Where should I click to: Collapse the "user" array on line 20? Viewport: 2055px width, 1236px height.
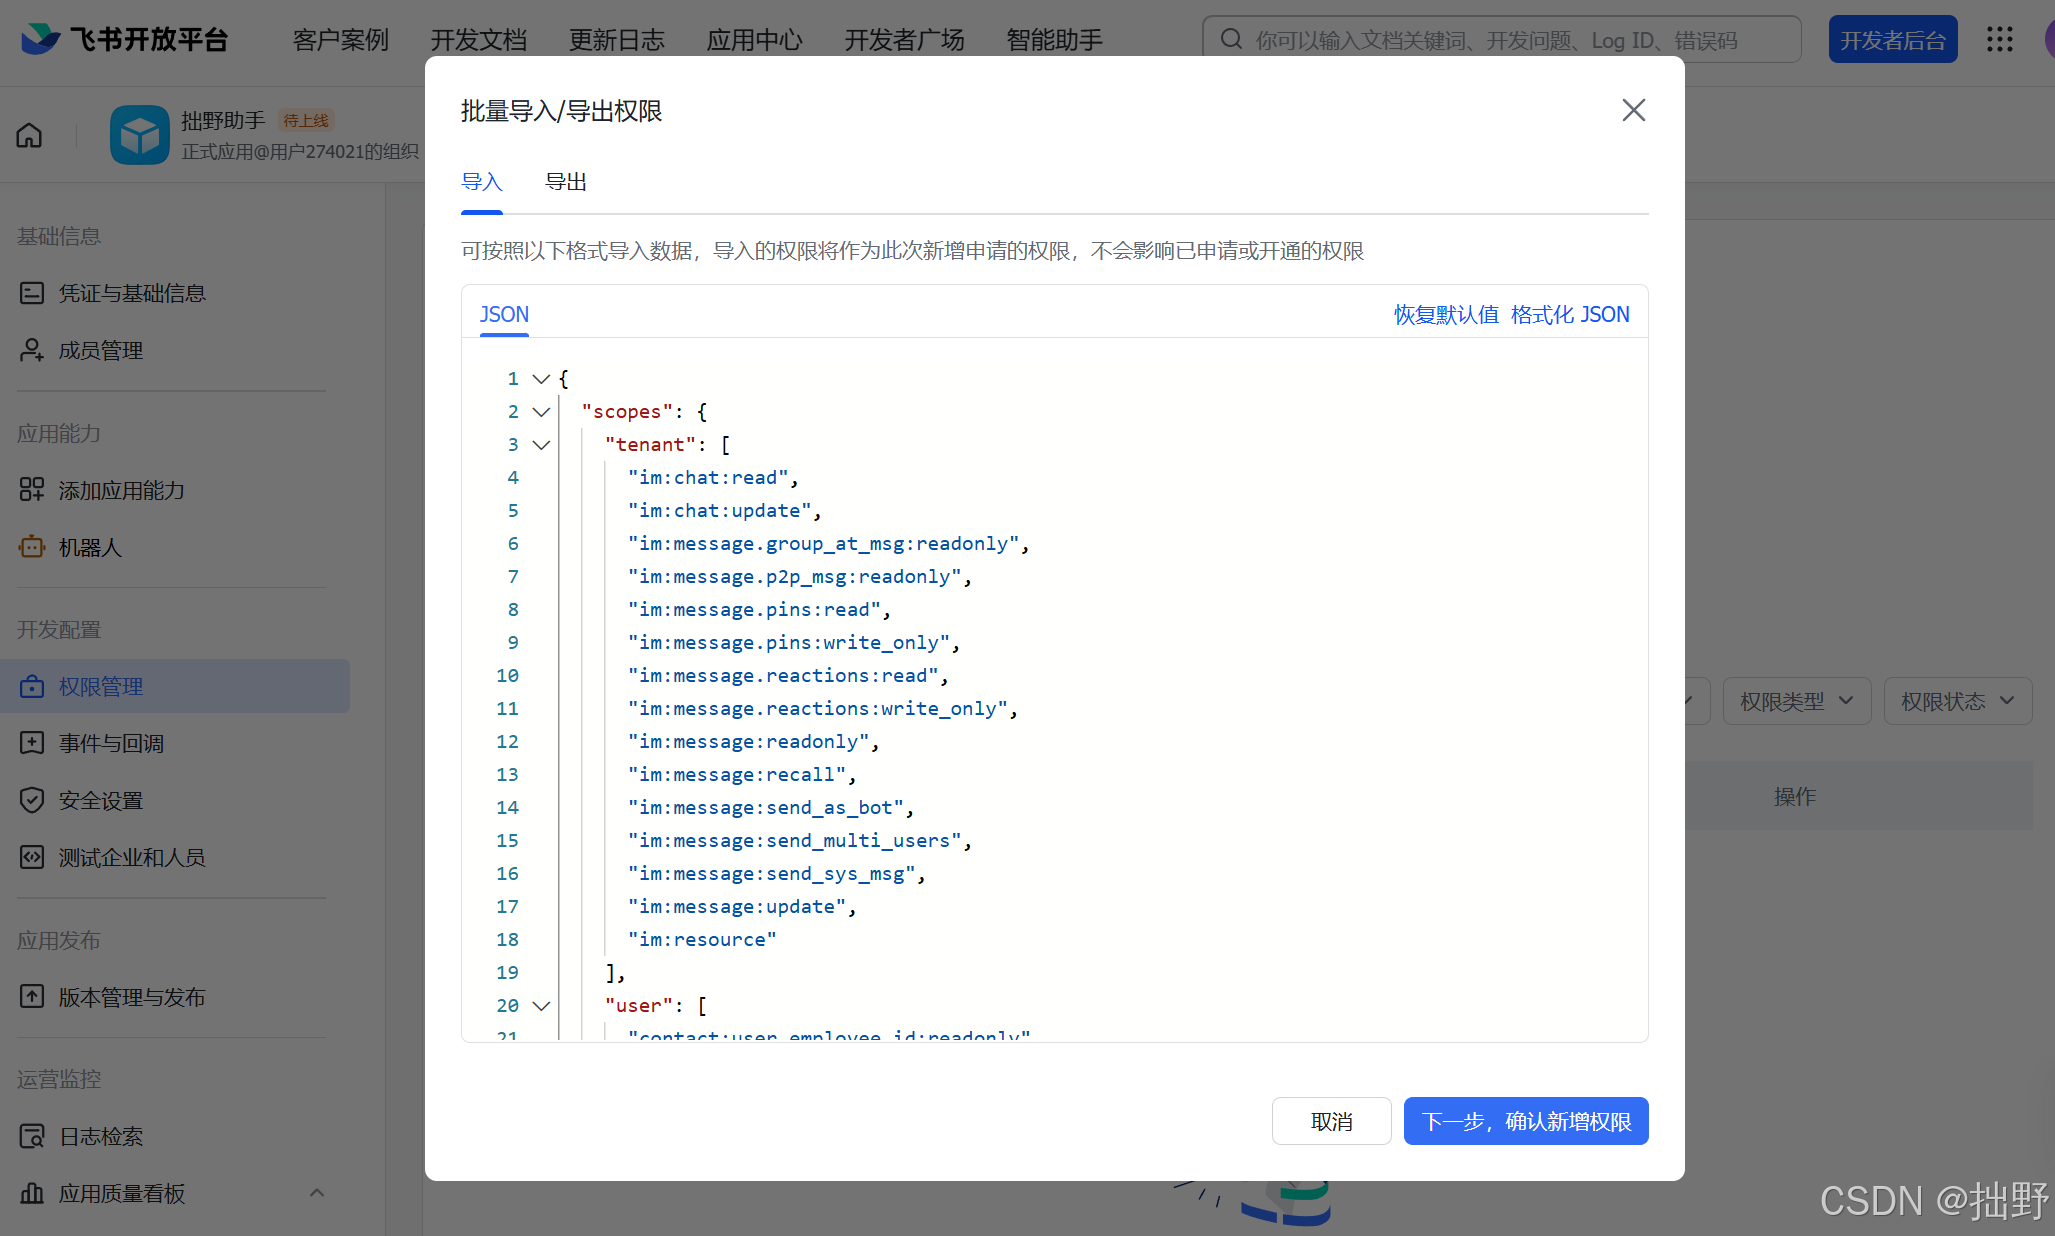541,1006
